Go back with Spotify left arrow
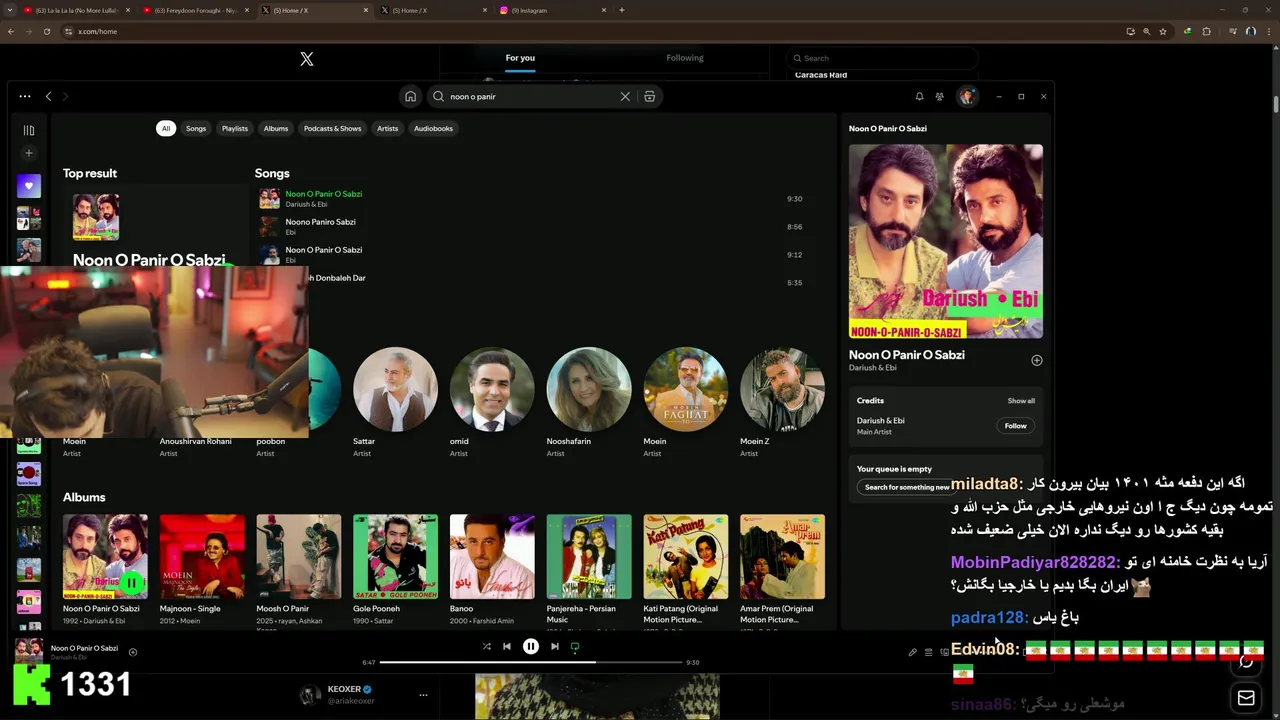Image resolution: width=1280 pixels, height=720 pixels. pos(48,97)
